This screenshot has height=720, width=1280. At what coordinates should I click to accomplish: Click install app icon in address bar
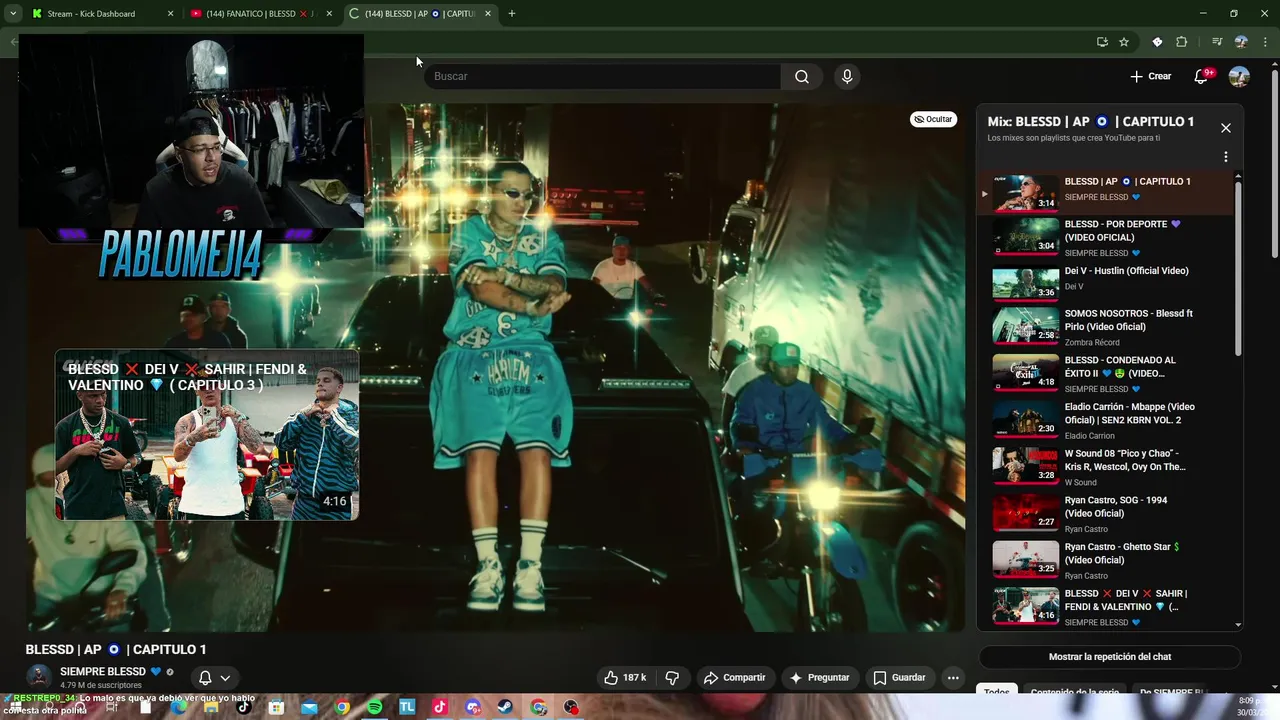pos(1102,42)
